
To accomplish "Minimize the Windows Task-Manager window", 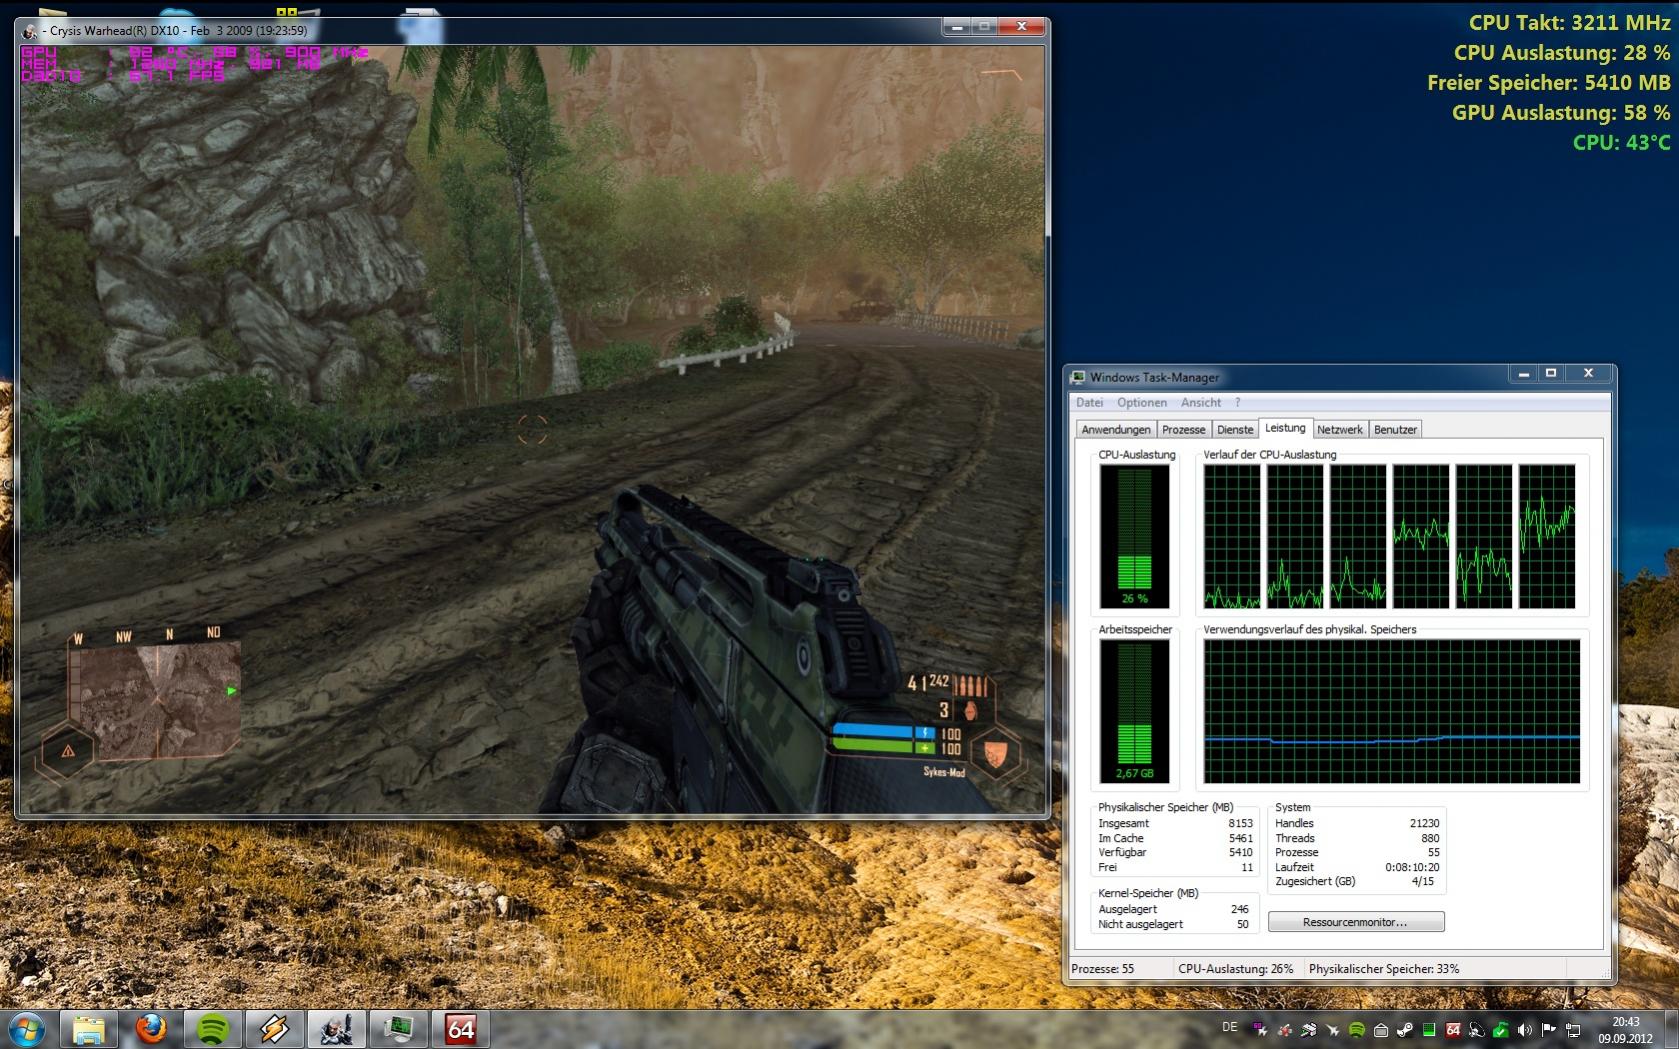I will [1523, 374].
